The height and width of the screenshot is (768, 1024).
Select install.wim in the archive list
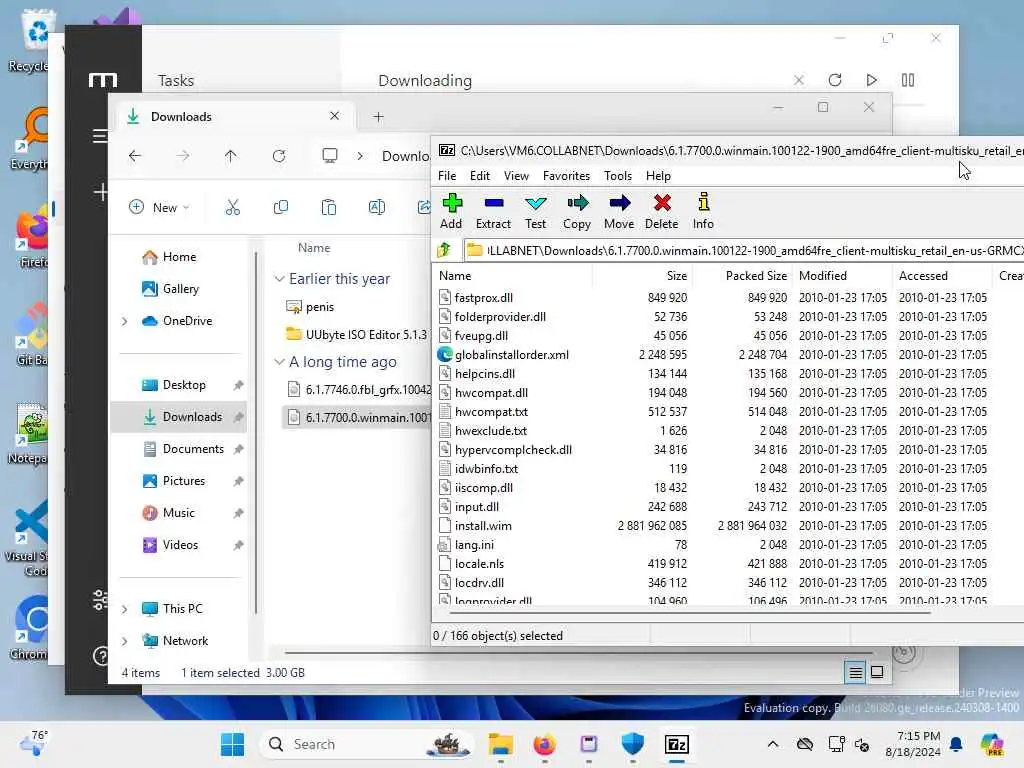(x=483, y=526)
